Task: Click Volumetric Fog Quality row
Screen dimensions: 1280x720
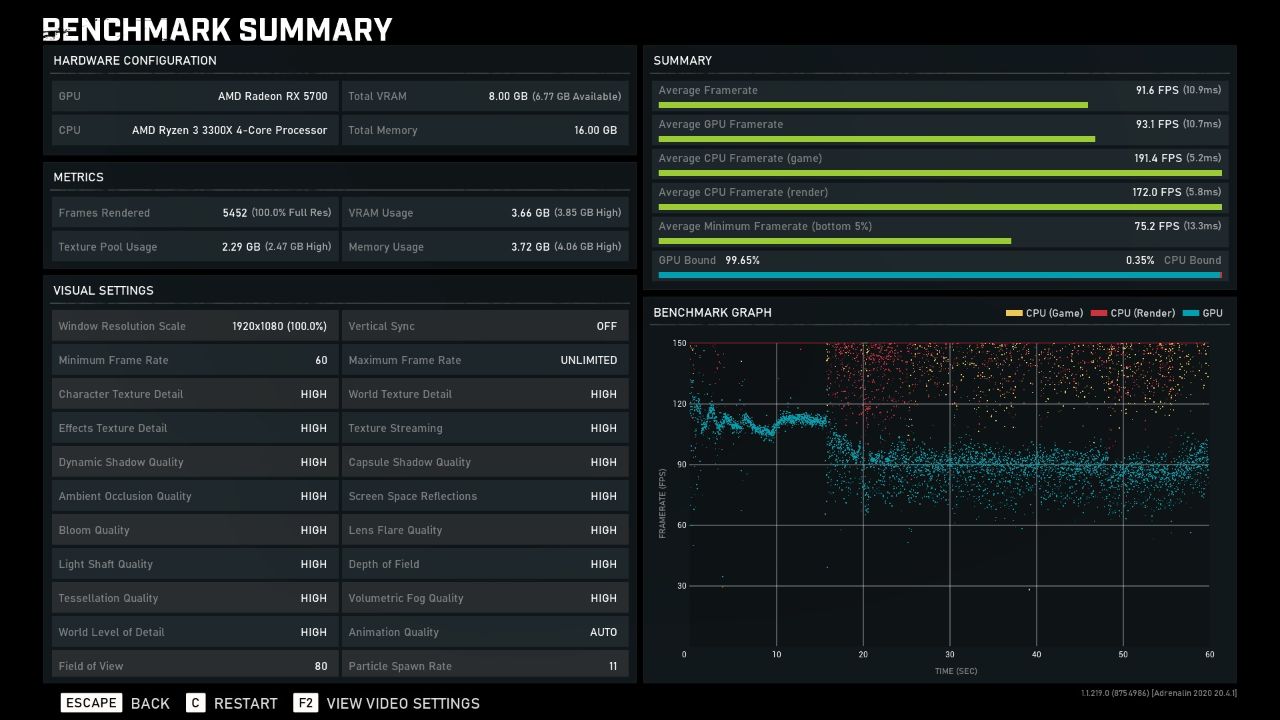Action: point(485,599)
